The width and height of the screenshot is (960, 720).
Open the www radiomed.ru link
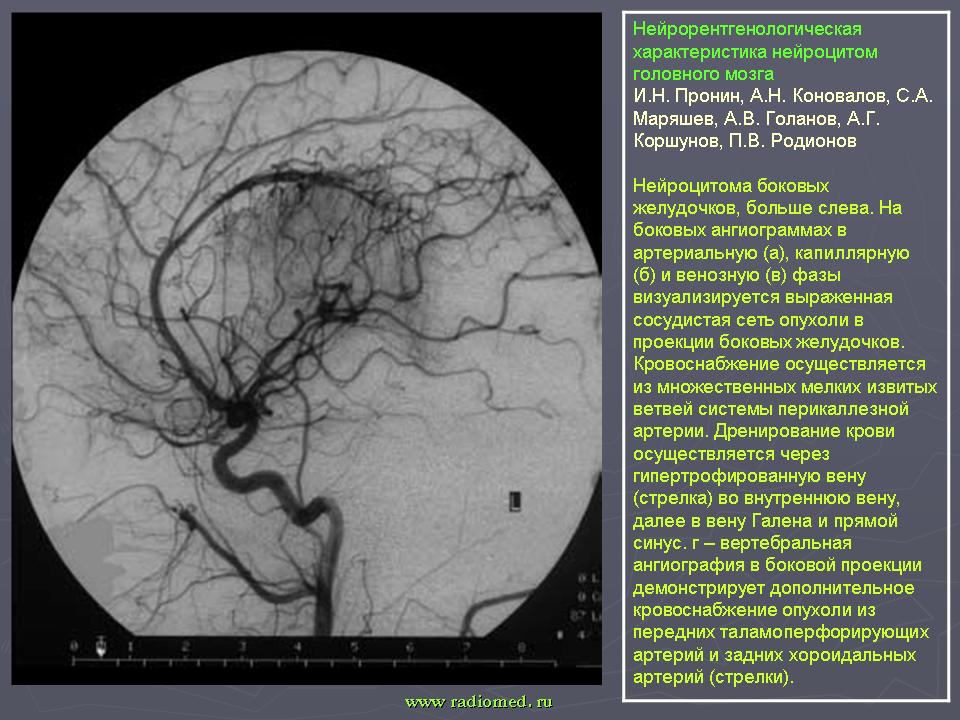478,702
